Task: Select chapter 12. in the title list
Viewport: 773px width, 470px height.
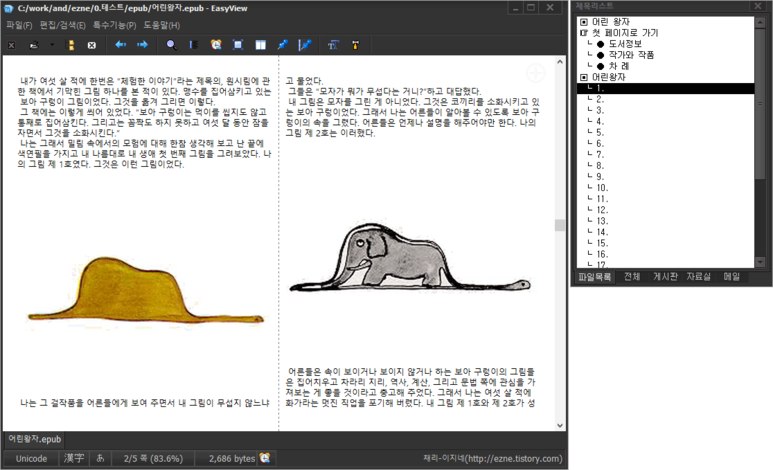Action: point(602,210)
